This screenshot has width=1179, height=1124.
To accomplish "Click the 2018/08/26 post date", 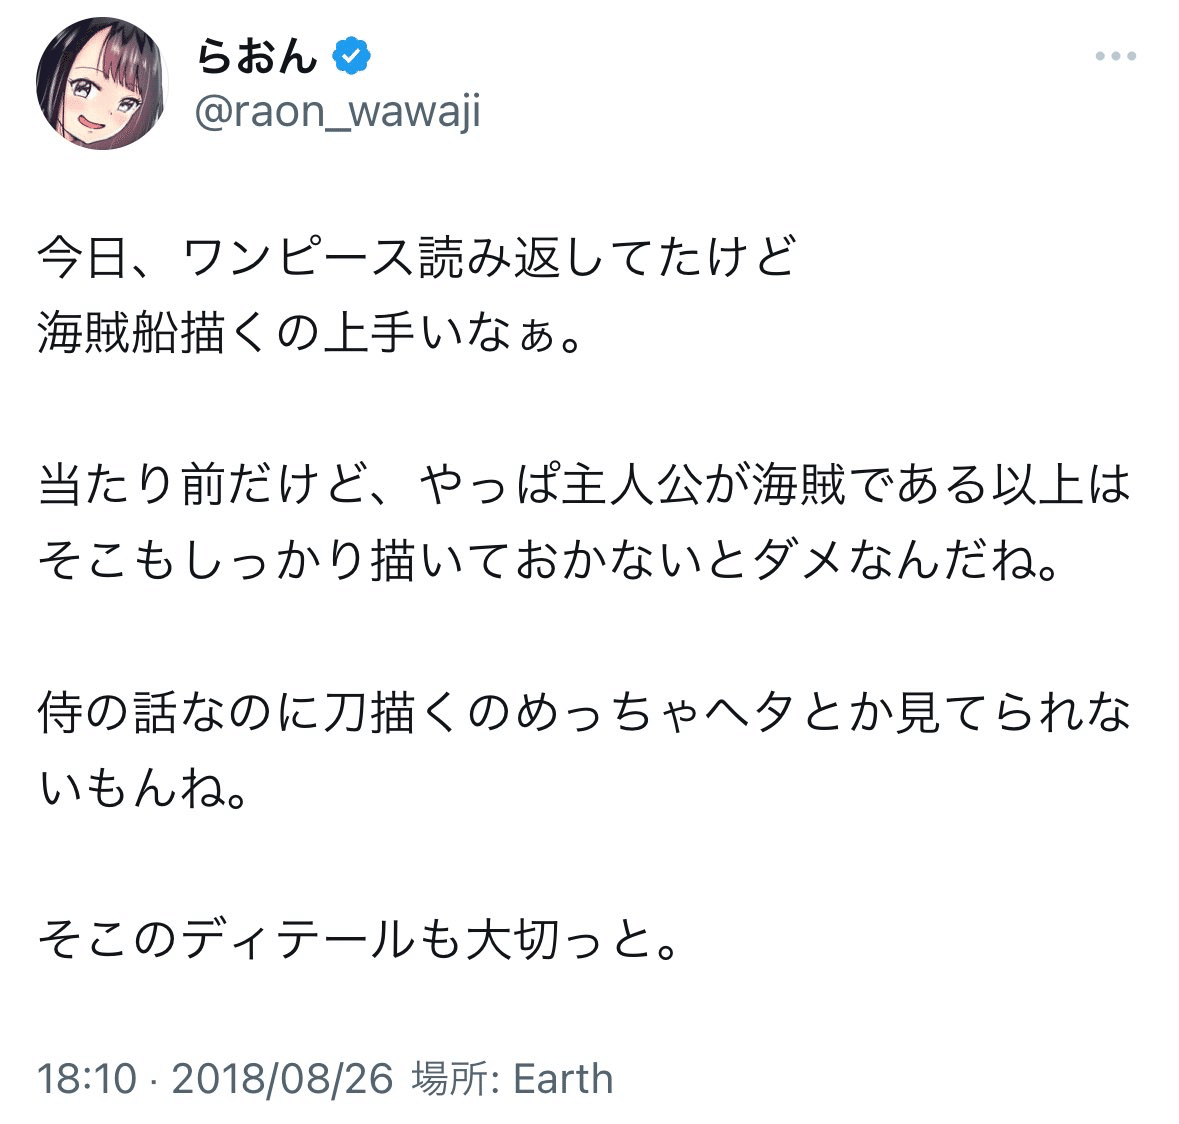I will tap(282, 1079).
